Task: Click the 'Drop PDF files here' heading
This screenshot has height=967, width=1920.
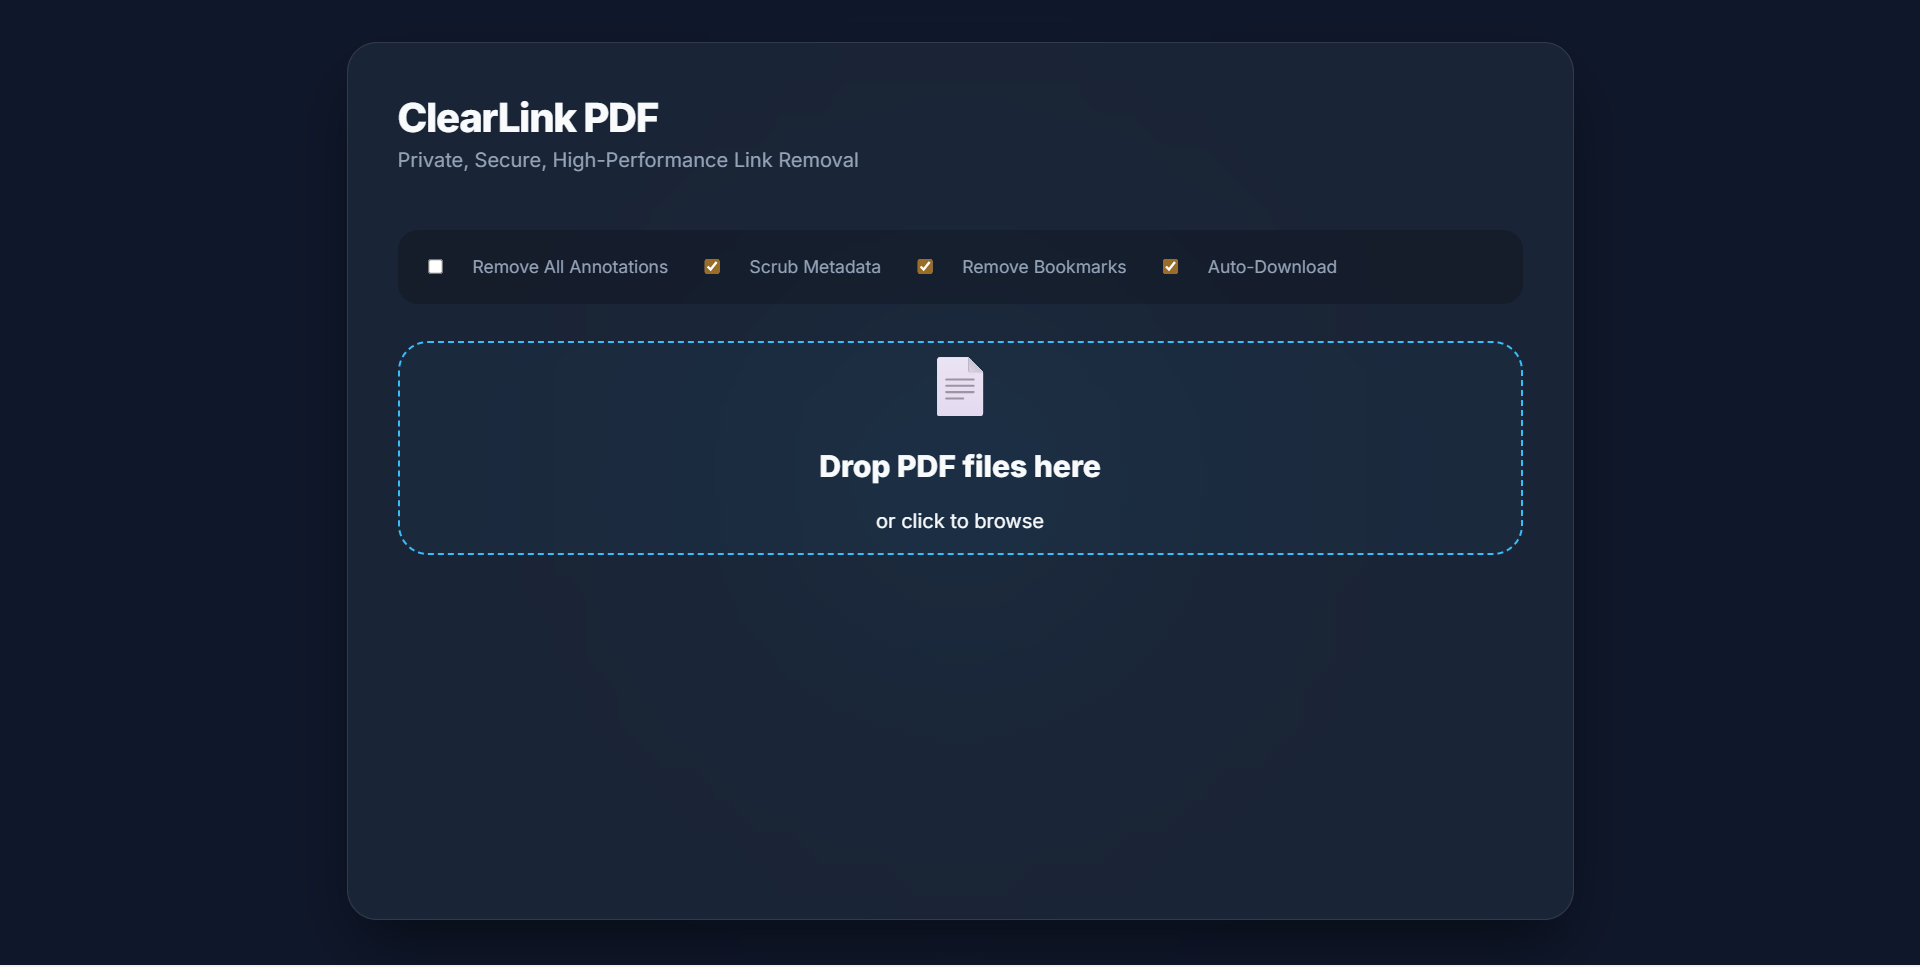Action: pyautogui.click(x=960, y=467)
